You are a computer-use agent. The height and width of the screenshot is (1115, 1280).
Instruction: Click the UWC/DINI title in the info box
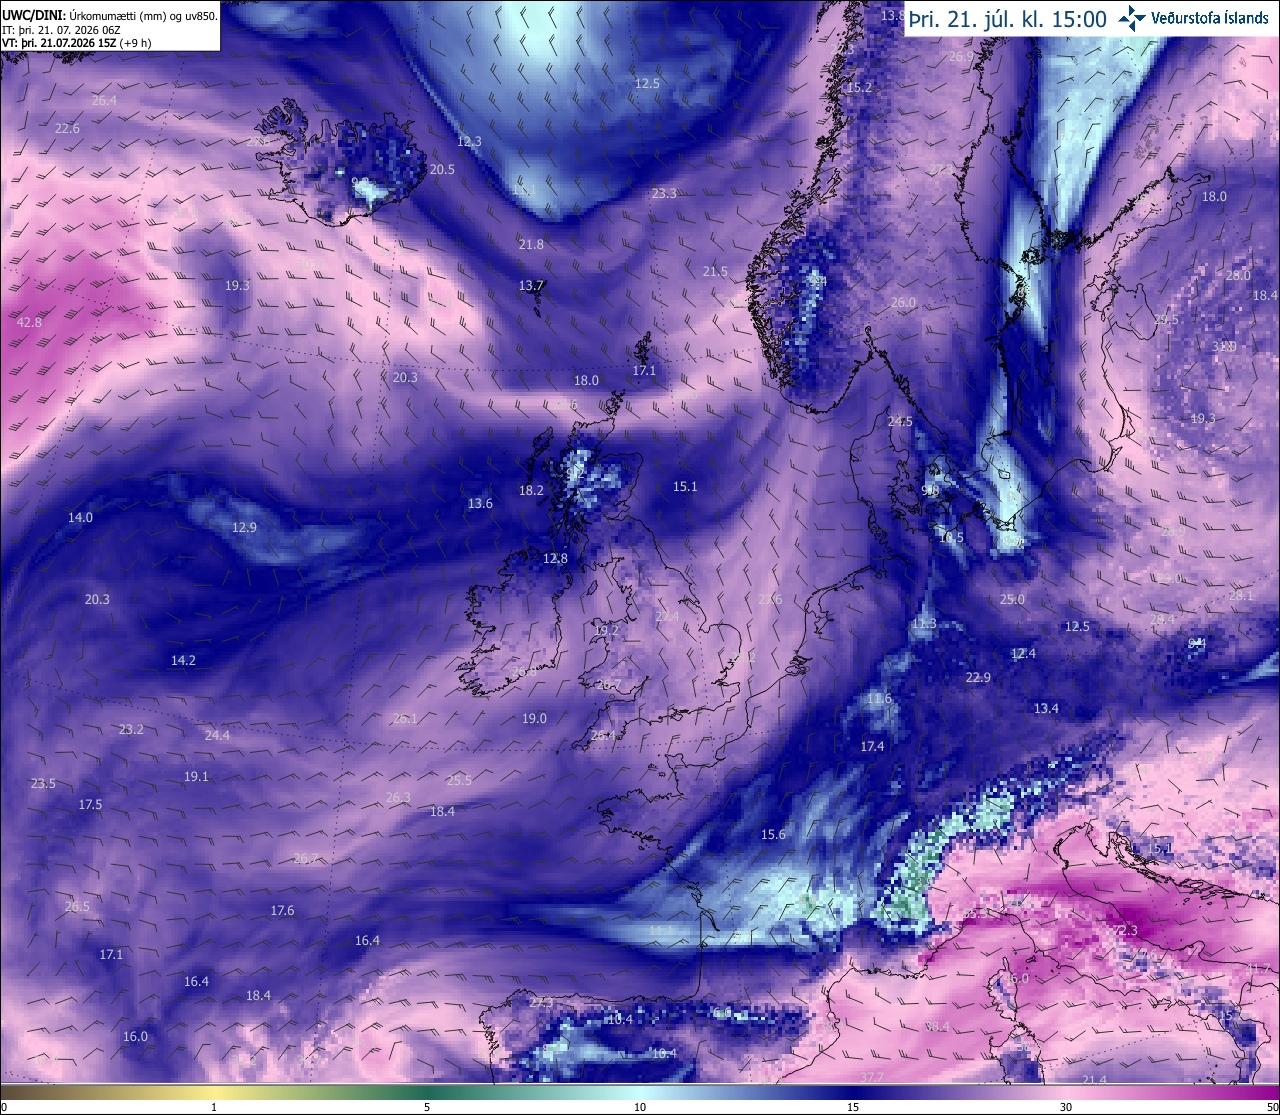coord(33,15)
